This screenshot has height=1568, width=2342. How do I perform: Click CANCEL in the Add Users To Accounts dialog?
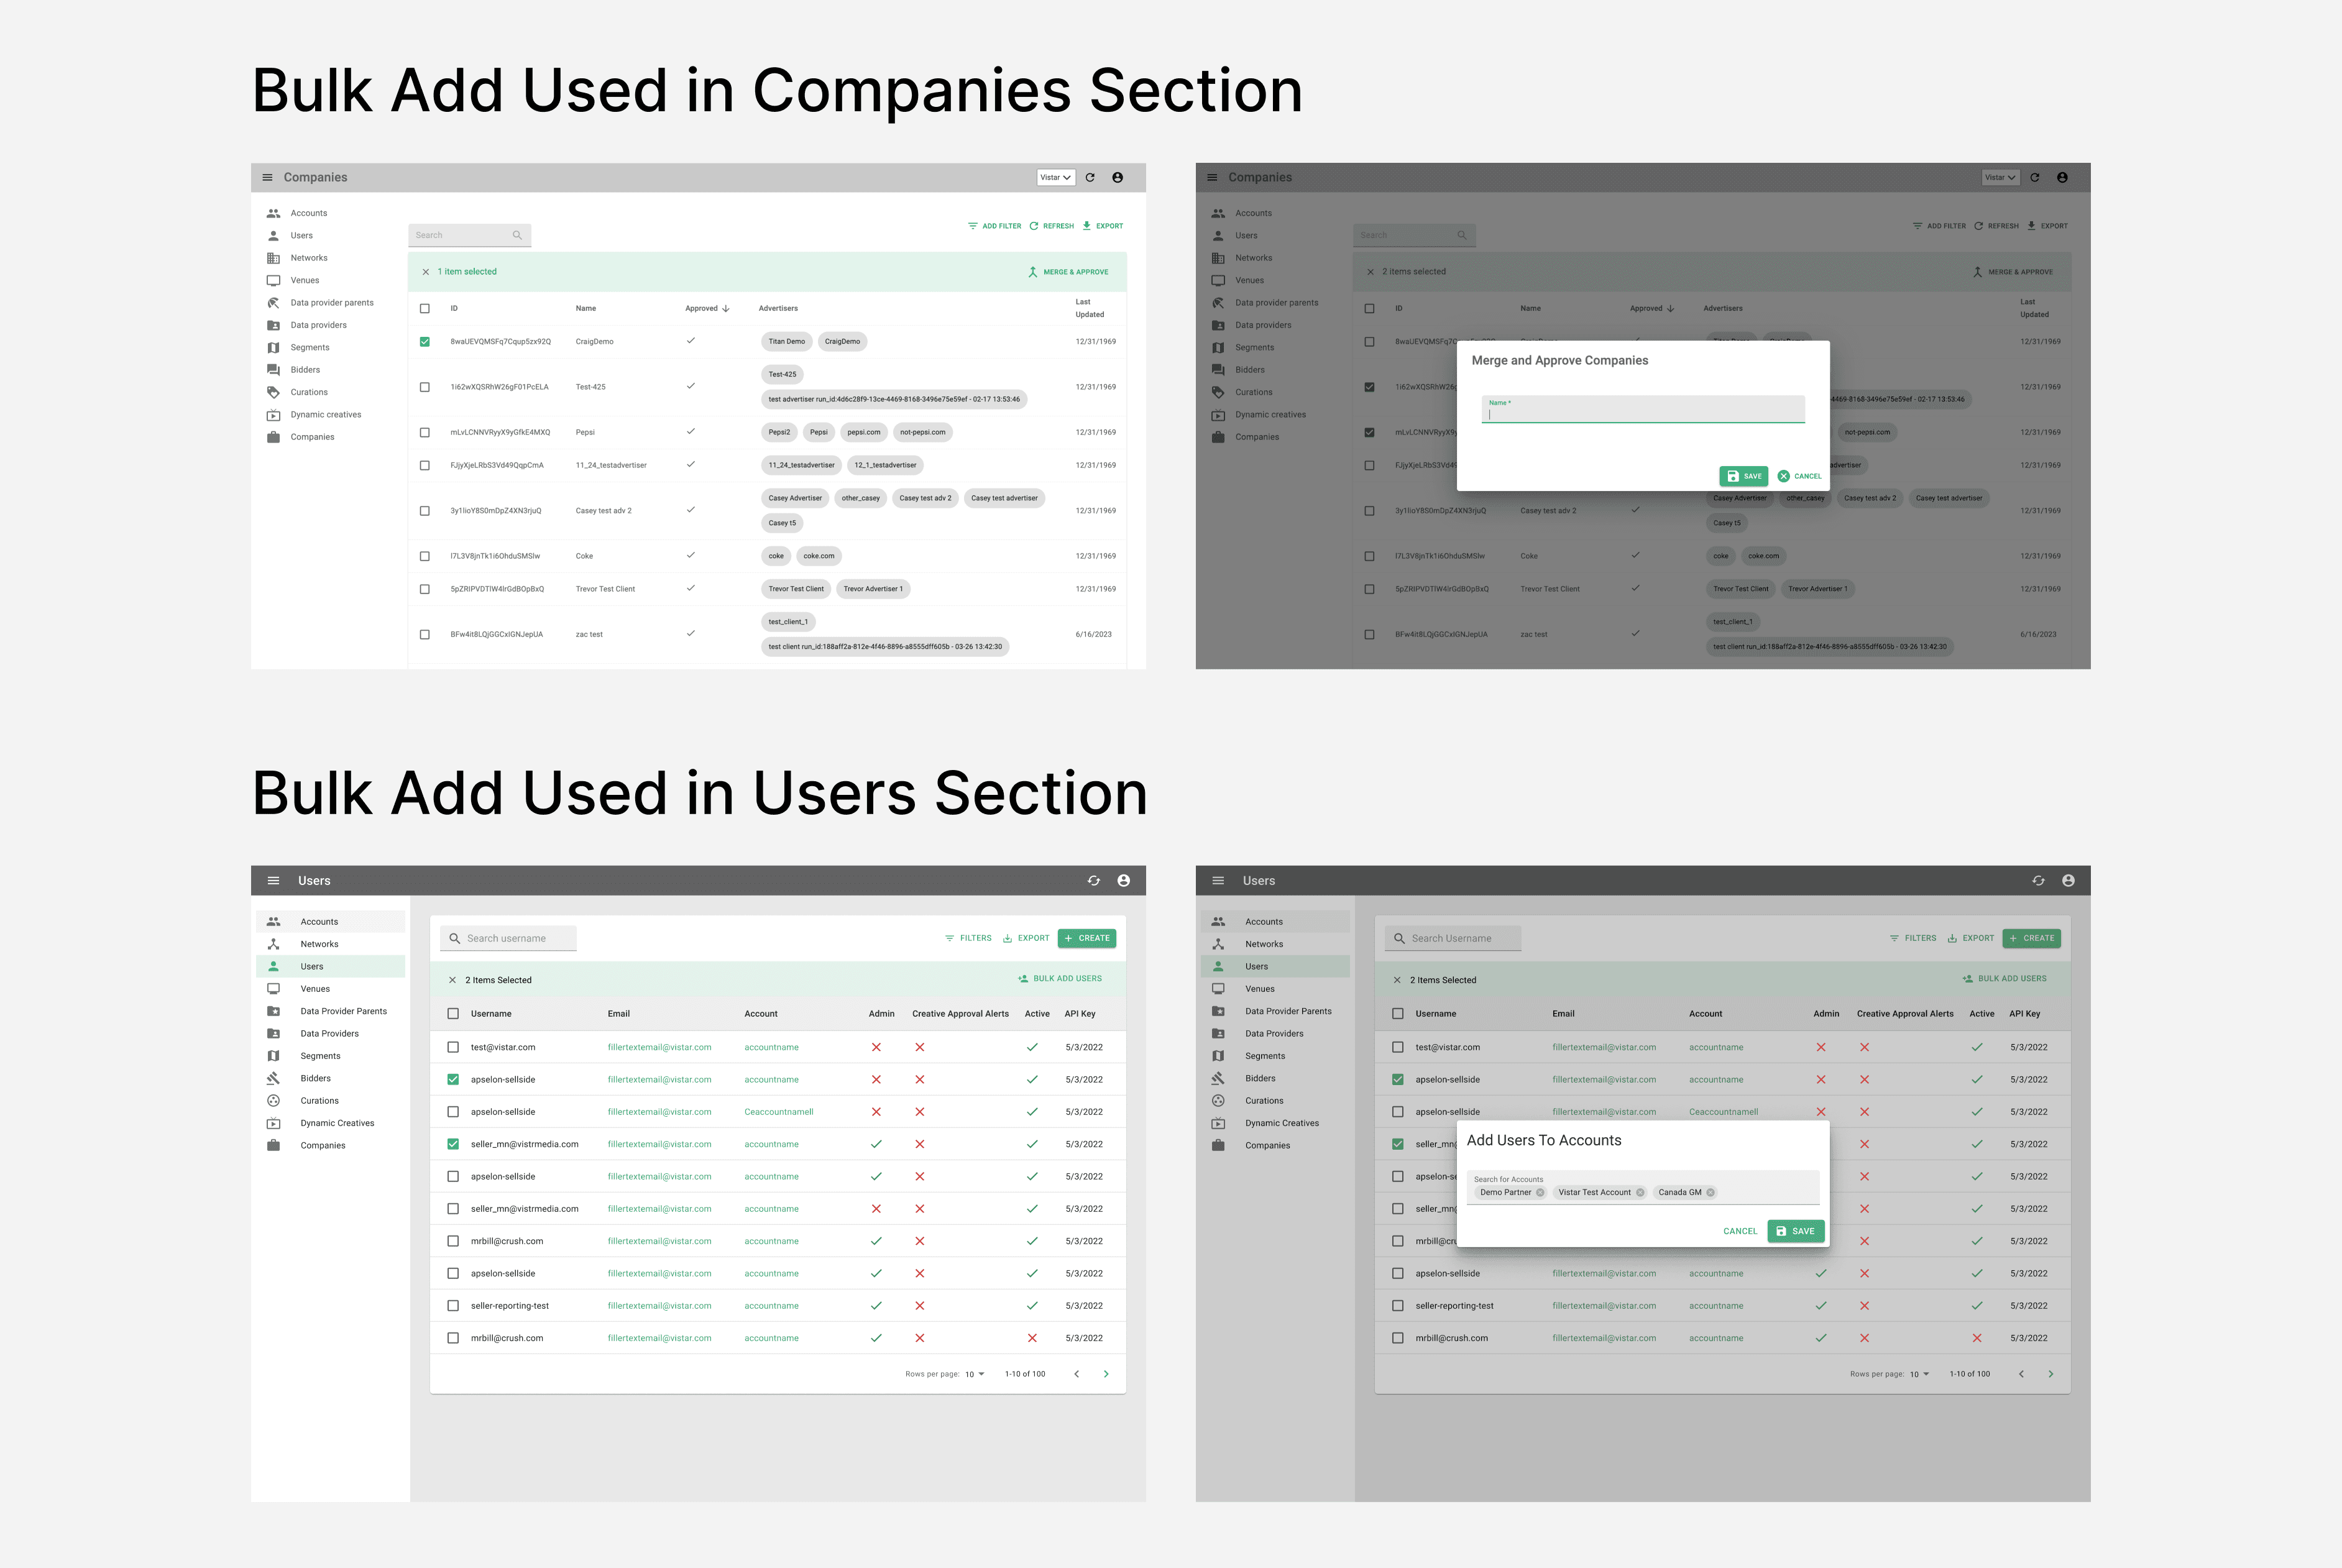click(x=1739, y=1231)
